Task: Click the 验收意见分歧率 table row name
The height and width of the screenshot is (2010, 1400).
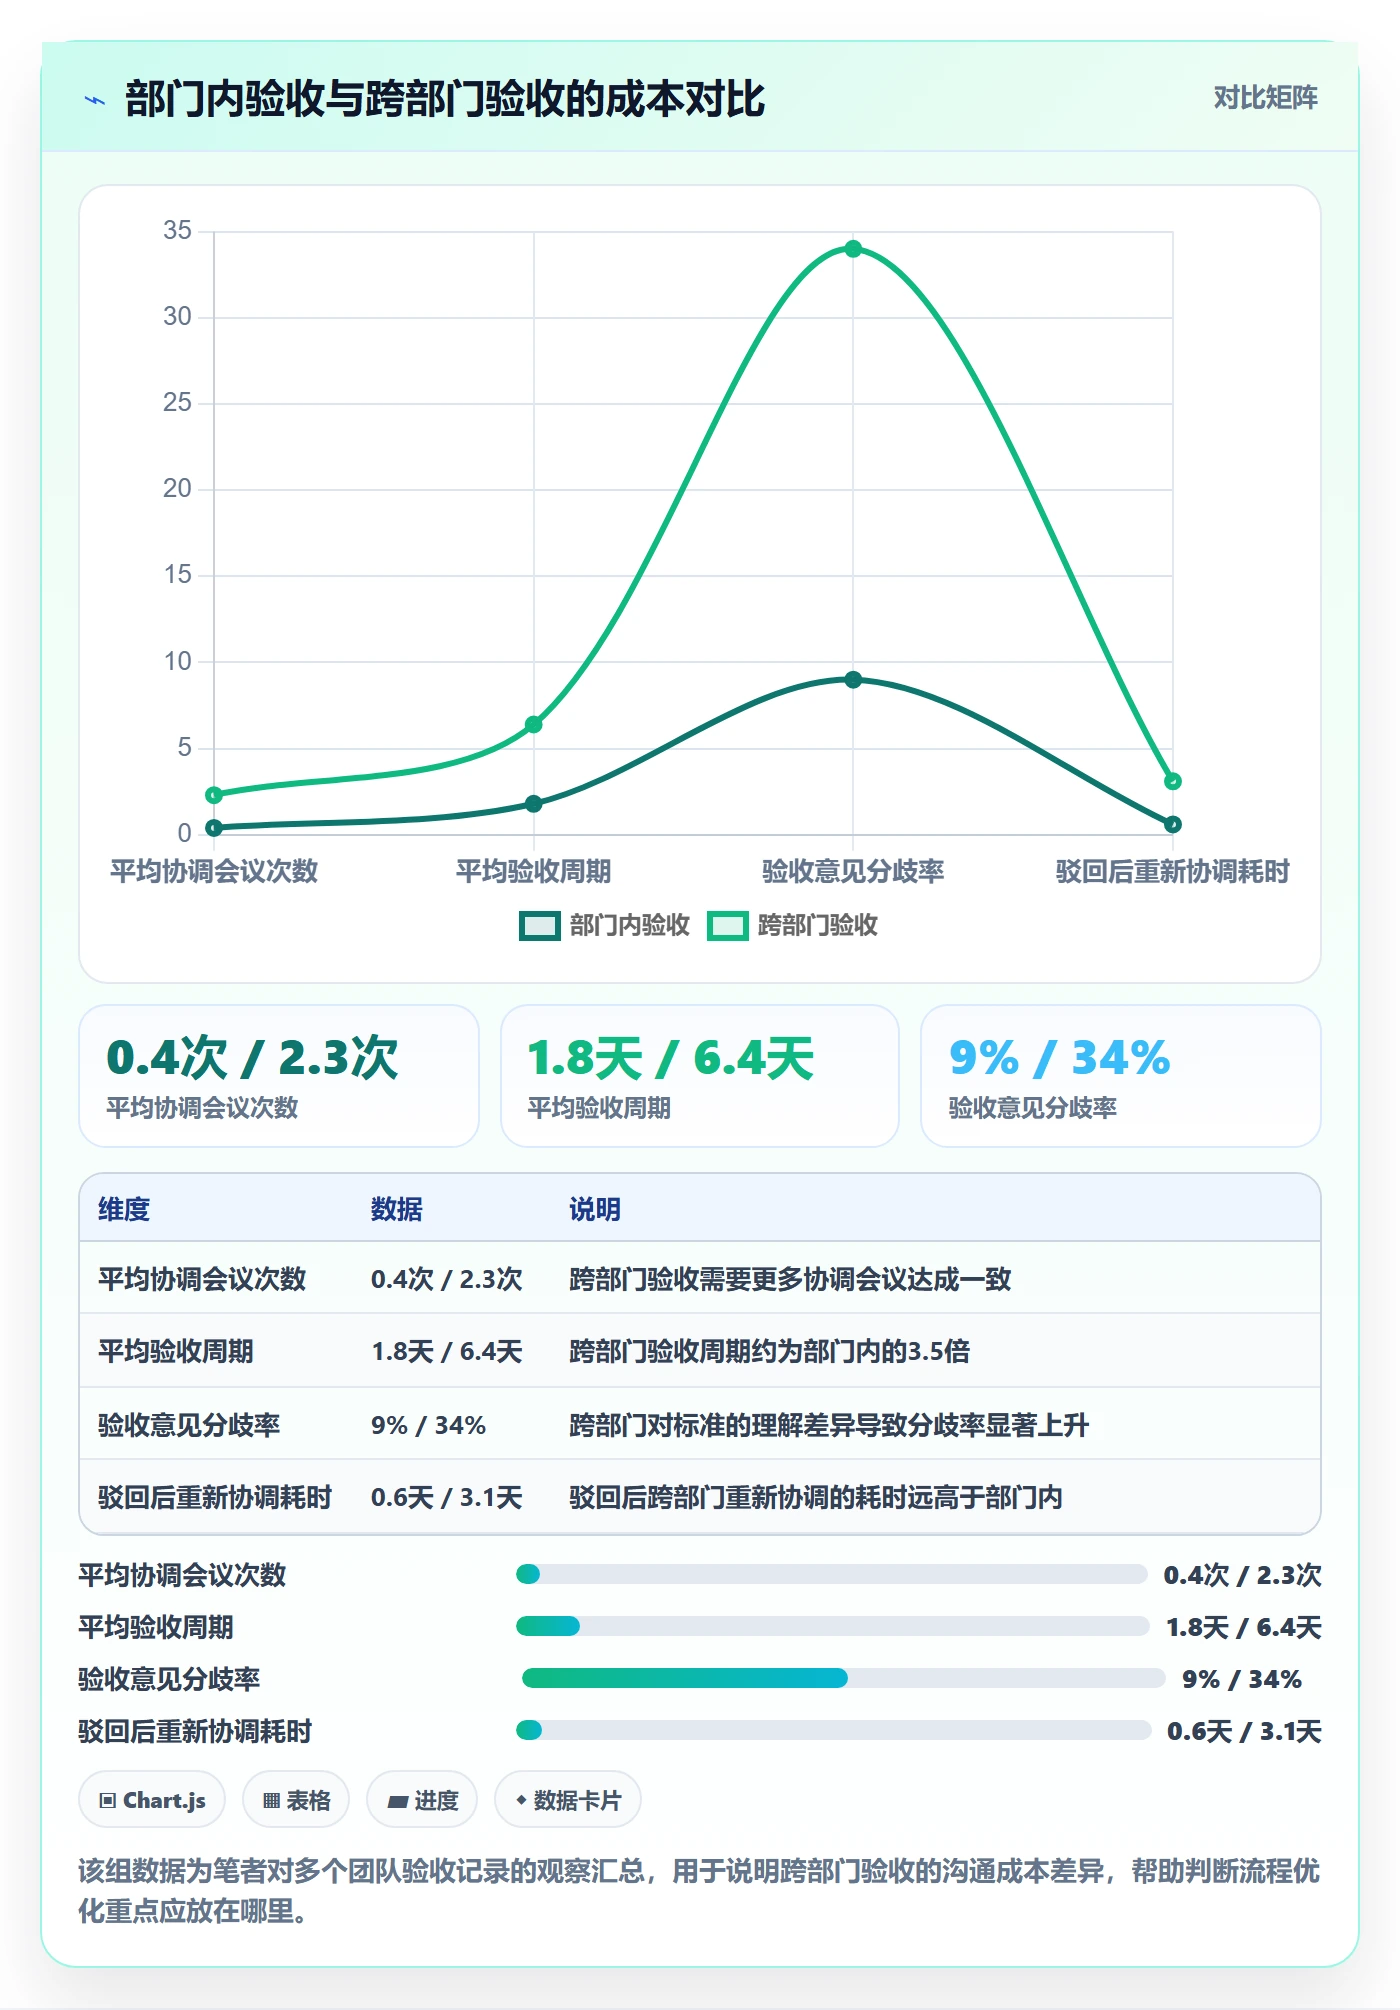Action: click(189, 1424)
